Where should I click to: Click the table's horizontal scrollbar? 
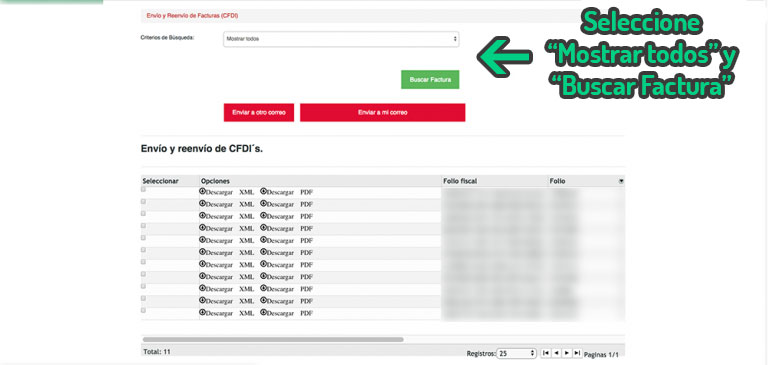(x=273, y=339)
